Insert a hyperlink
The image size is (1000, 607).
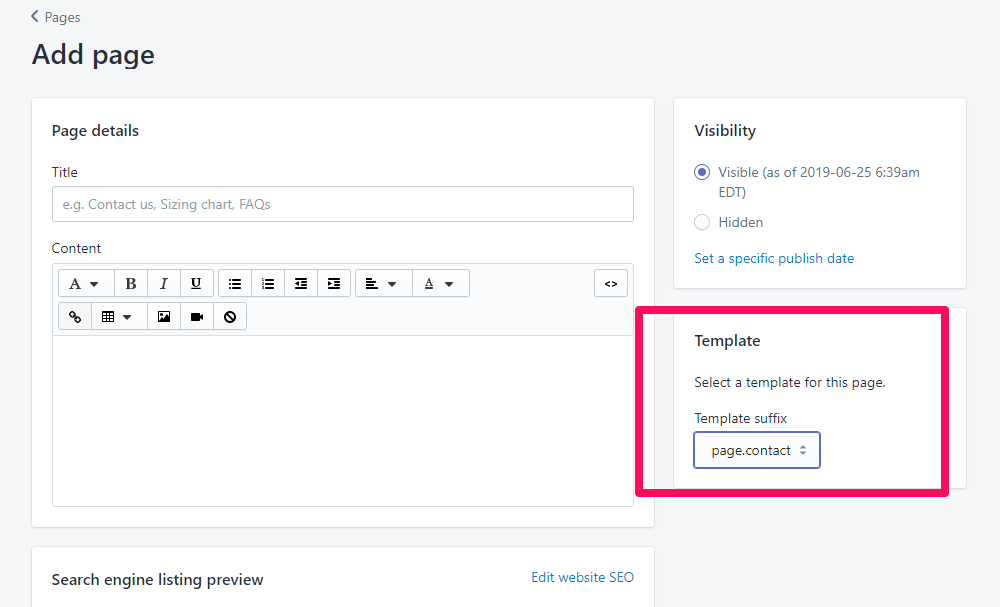[x=75, y=316]
